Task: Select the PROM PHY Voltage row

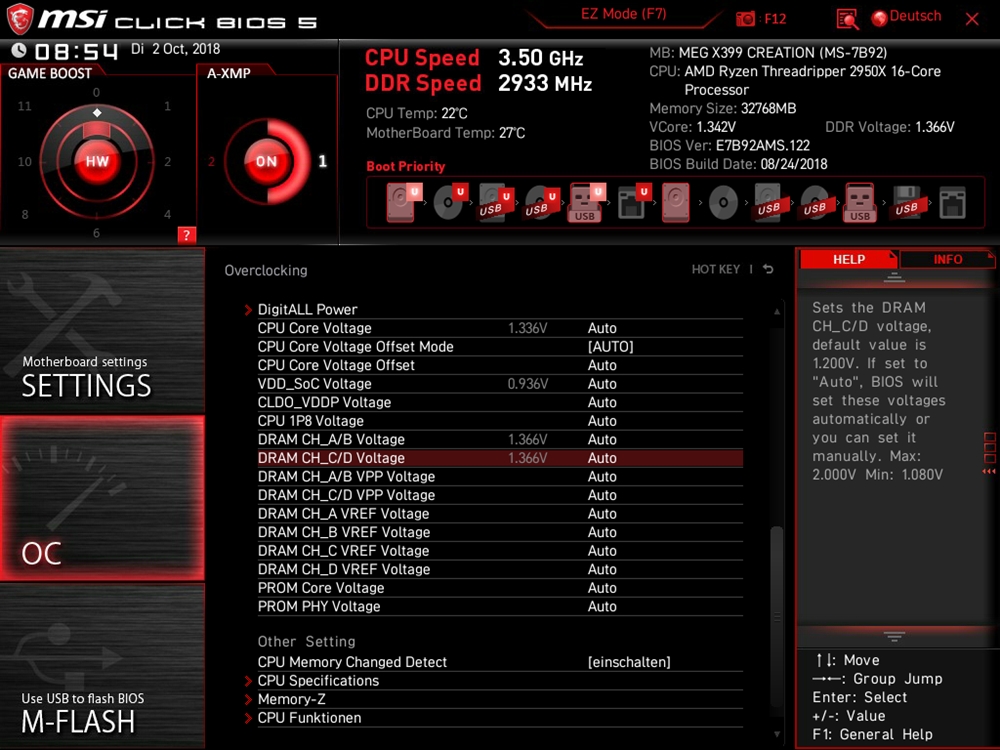Action: point(500,606)
